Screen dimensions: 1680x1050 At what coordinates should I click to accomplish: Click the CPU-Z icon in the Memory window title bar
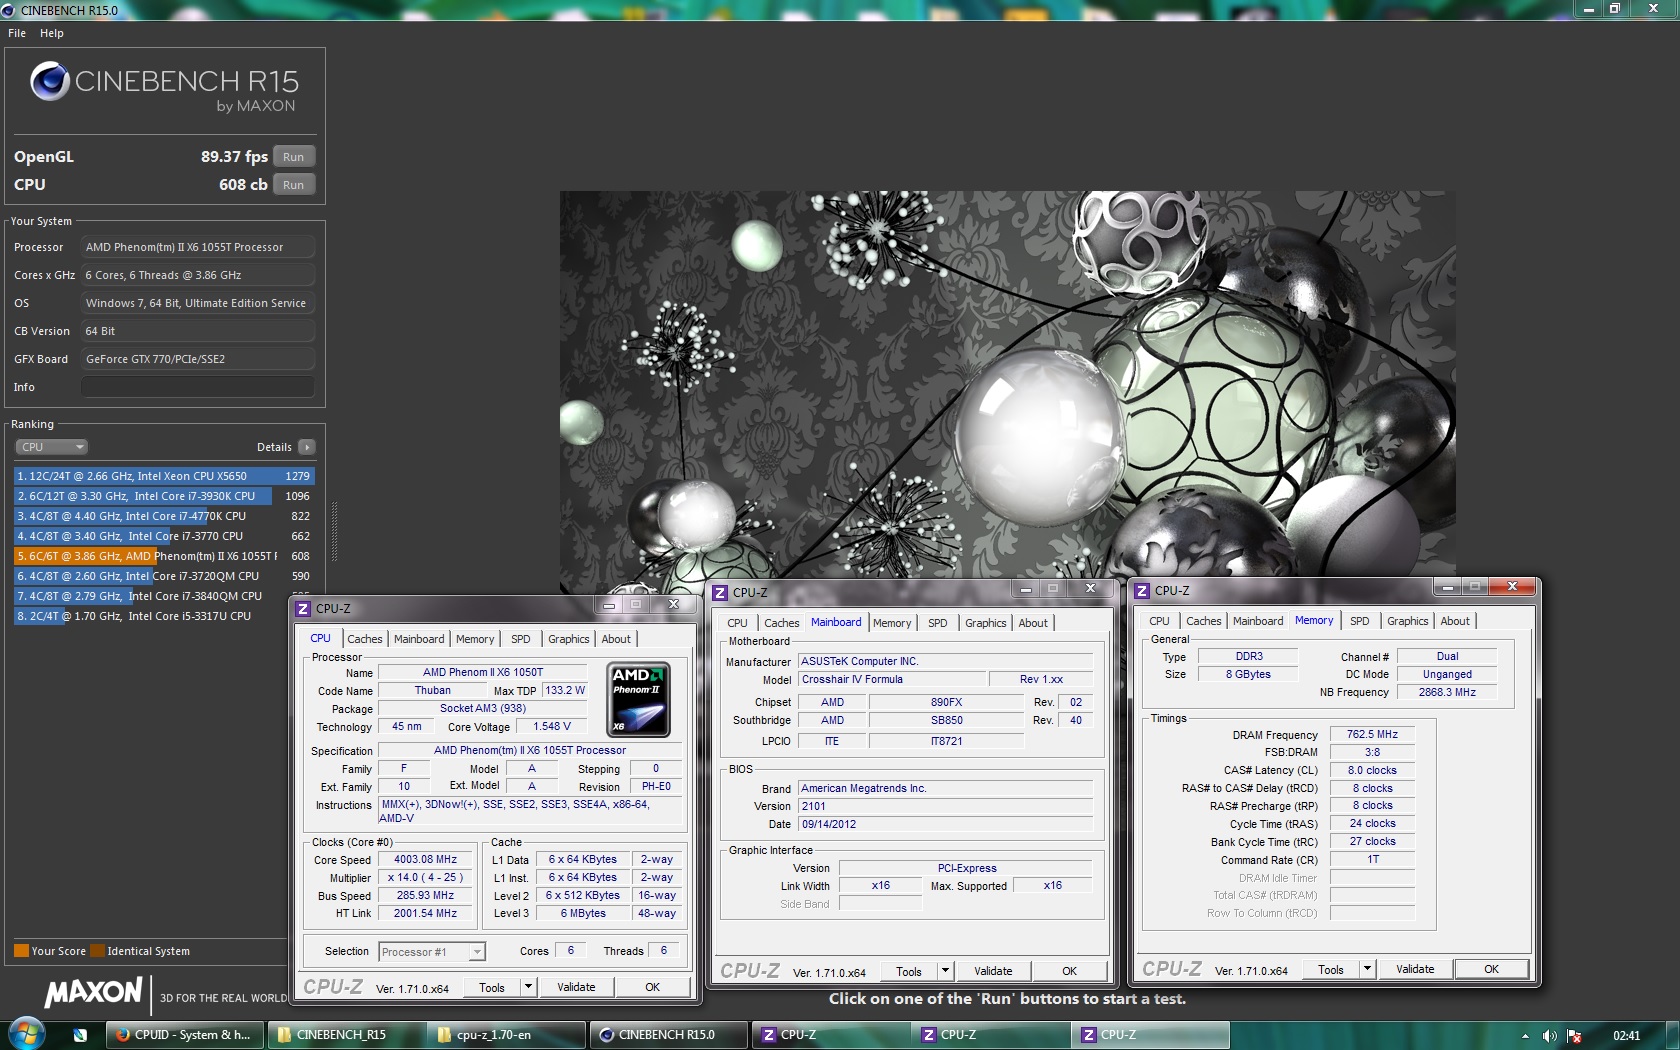[x=1142, y=590]
